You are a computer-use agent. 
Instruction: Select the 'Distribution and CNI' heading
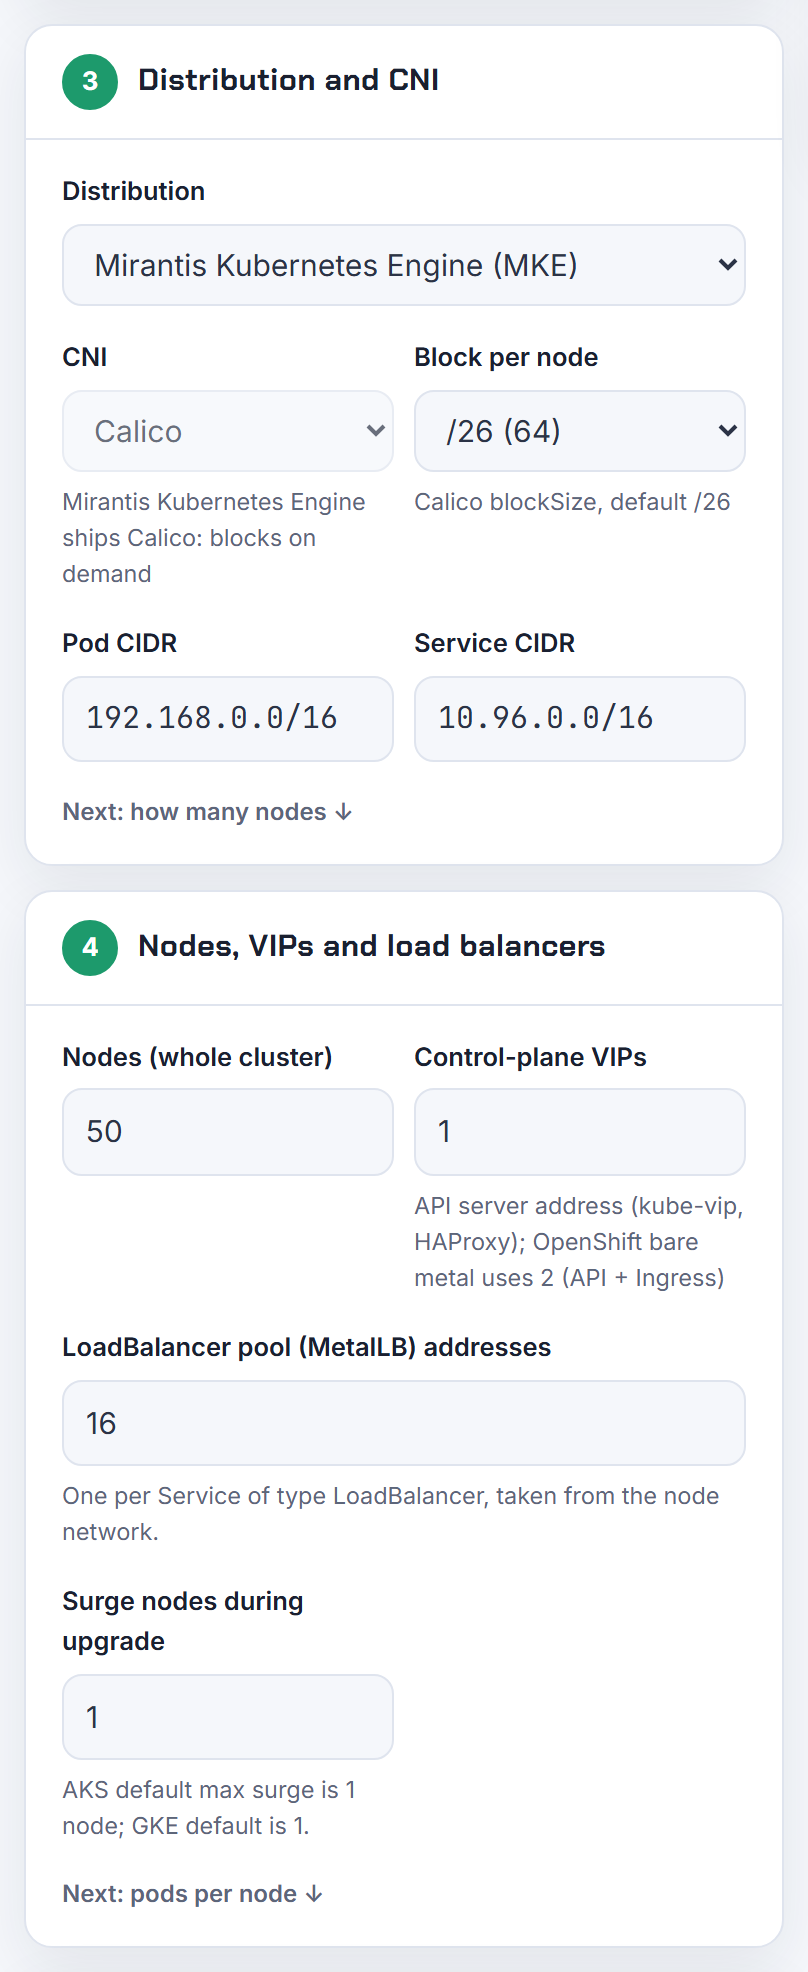coord(289,80)
